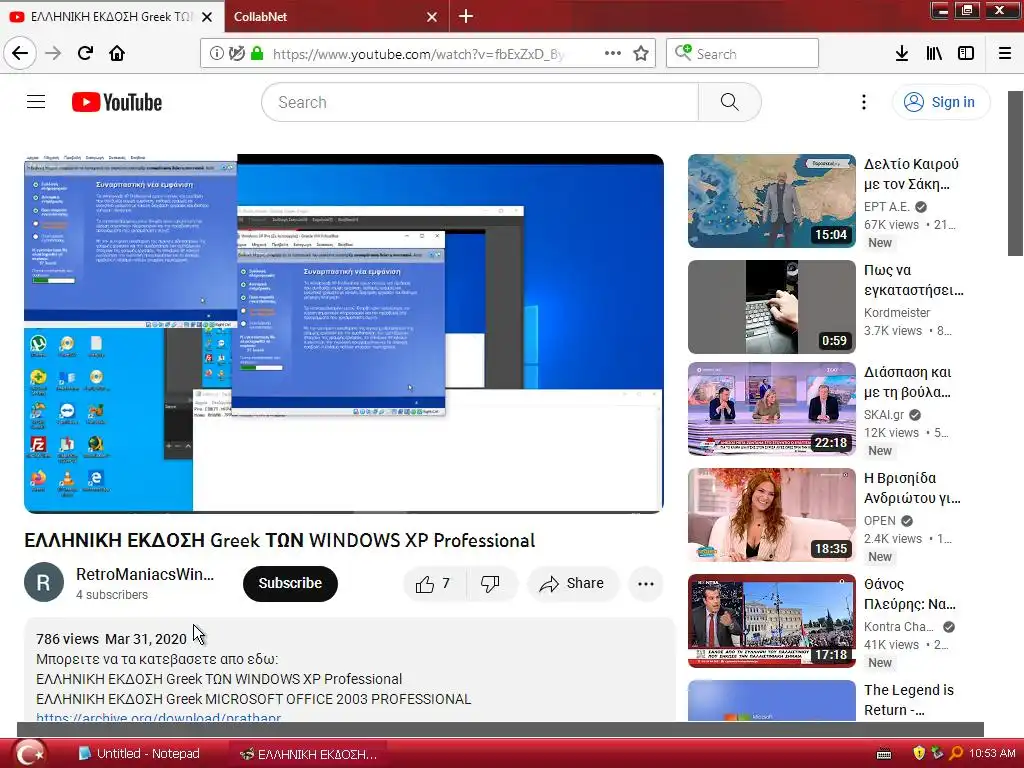Viewport: 1024px width, 768px height.
Task: Click the security shield tray icon
Action: (x=919, y=753)
